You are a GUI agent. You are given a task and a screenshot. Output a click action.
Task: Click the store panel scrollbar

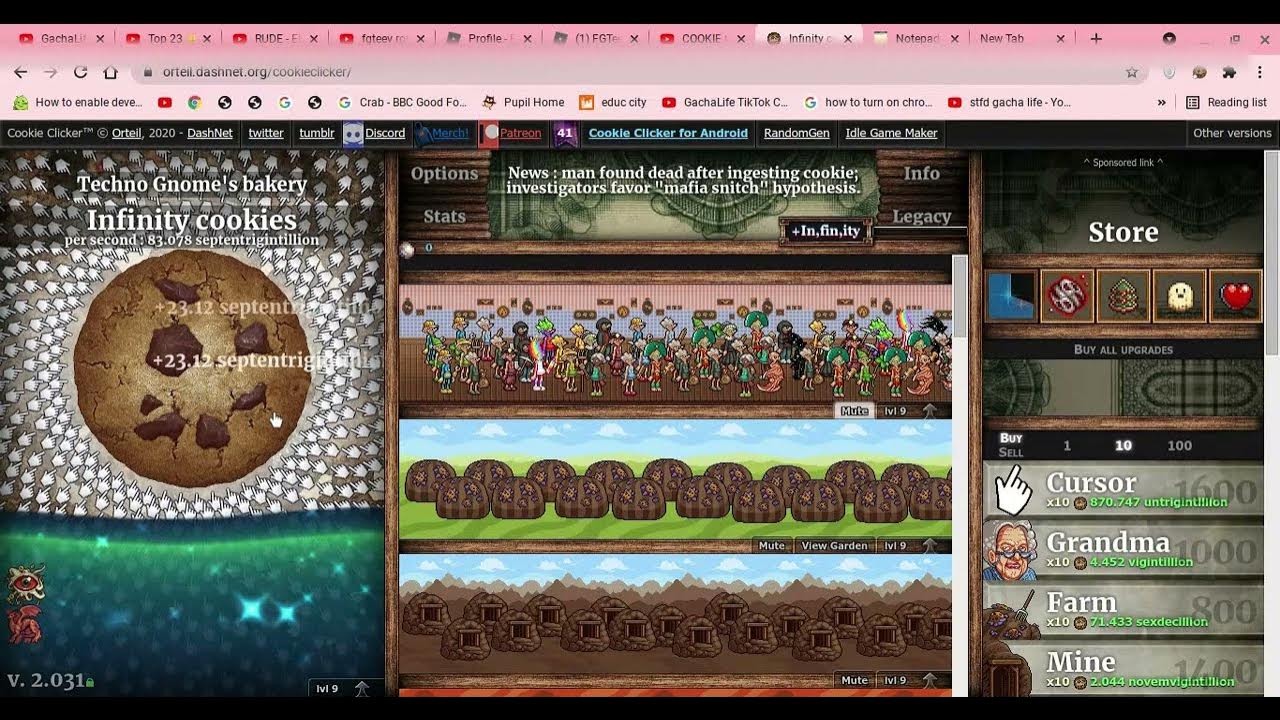tap(1272, 252)
